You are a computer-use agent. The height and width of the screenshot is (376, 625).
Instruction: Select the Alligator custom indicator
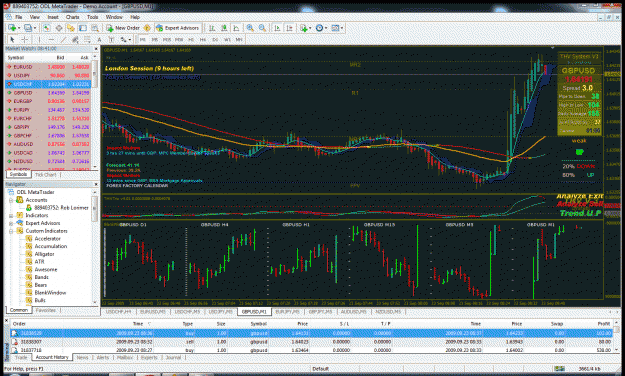(x=44, y=254)
